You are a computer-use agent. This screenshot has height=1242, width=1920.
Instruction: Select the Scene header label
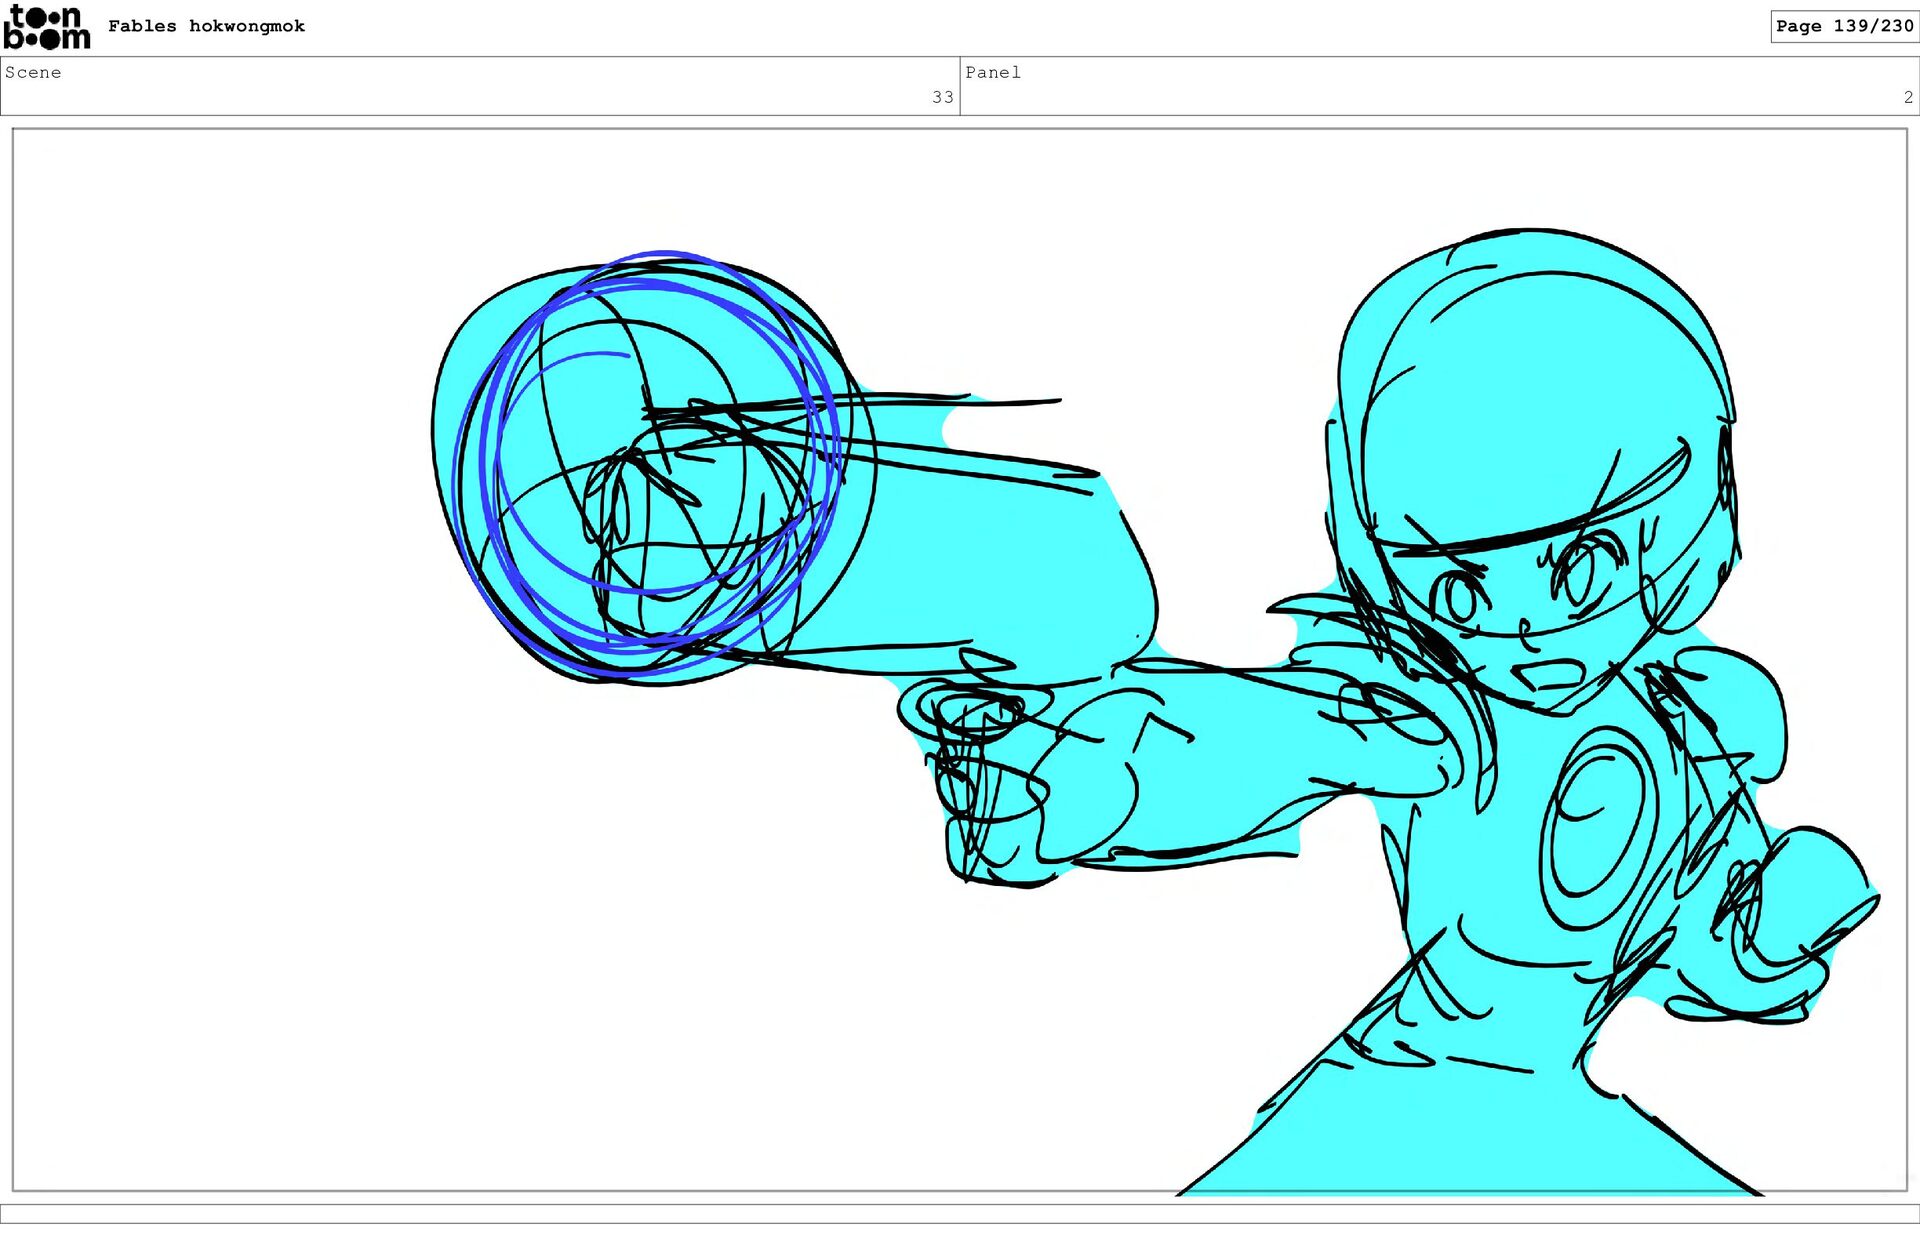click(33, 72)
